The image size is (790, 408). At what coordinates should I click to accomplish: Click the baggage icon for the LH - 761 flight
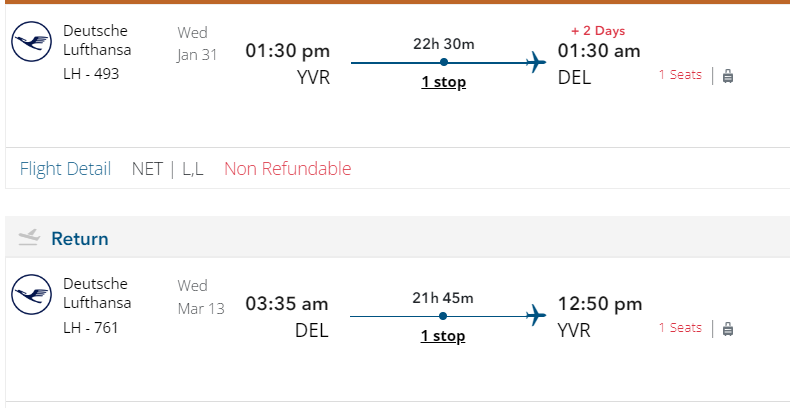click(x=728, y=328)
